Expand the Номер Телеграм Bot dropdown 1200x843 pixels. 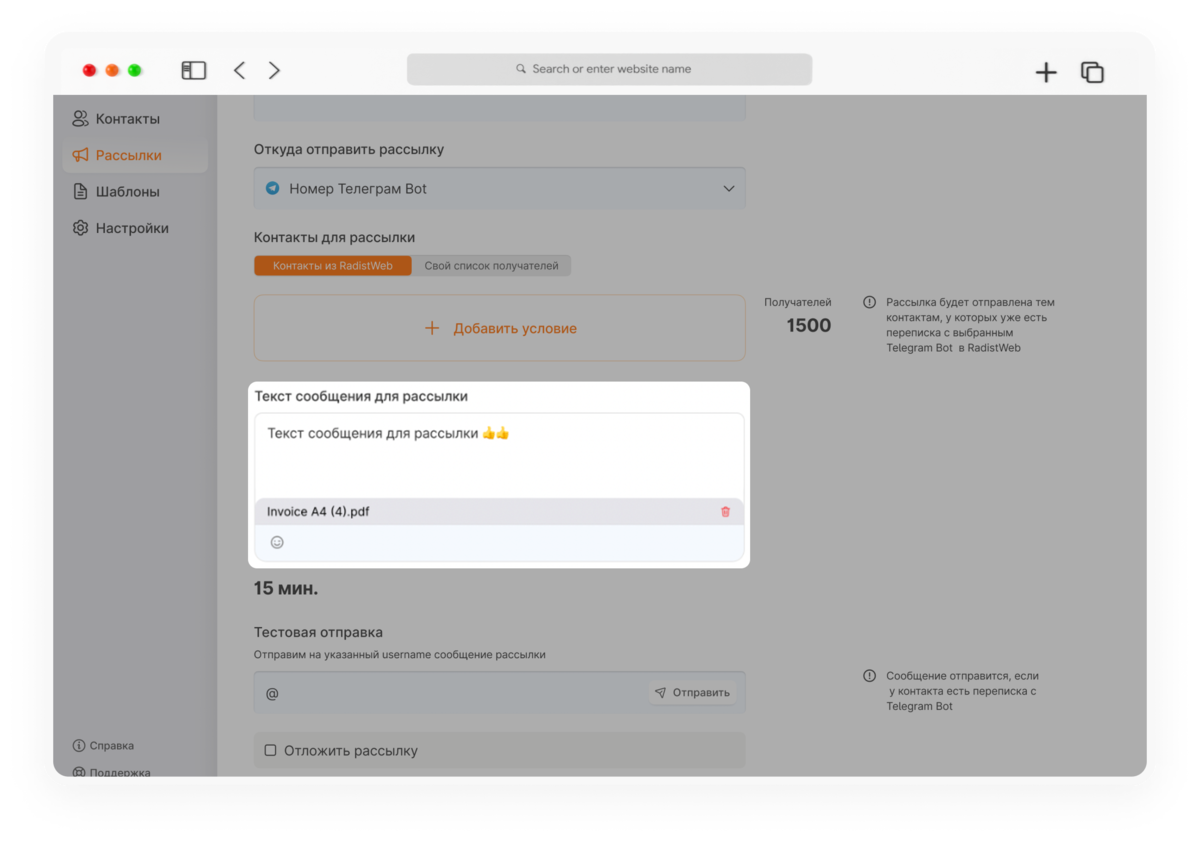[x=499, y=188]
